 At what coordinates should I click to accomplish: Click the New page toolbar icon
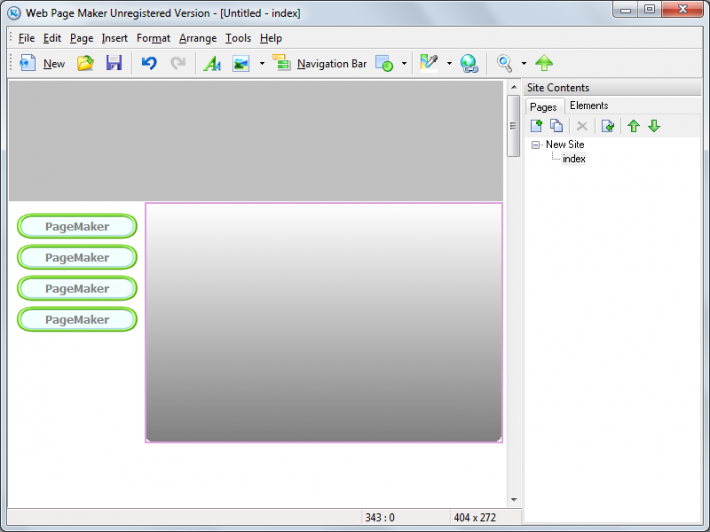click(28, 63)
